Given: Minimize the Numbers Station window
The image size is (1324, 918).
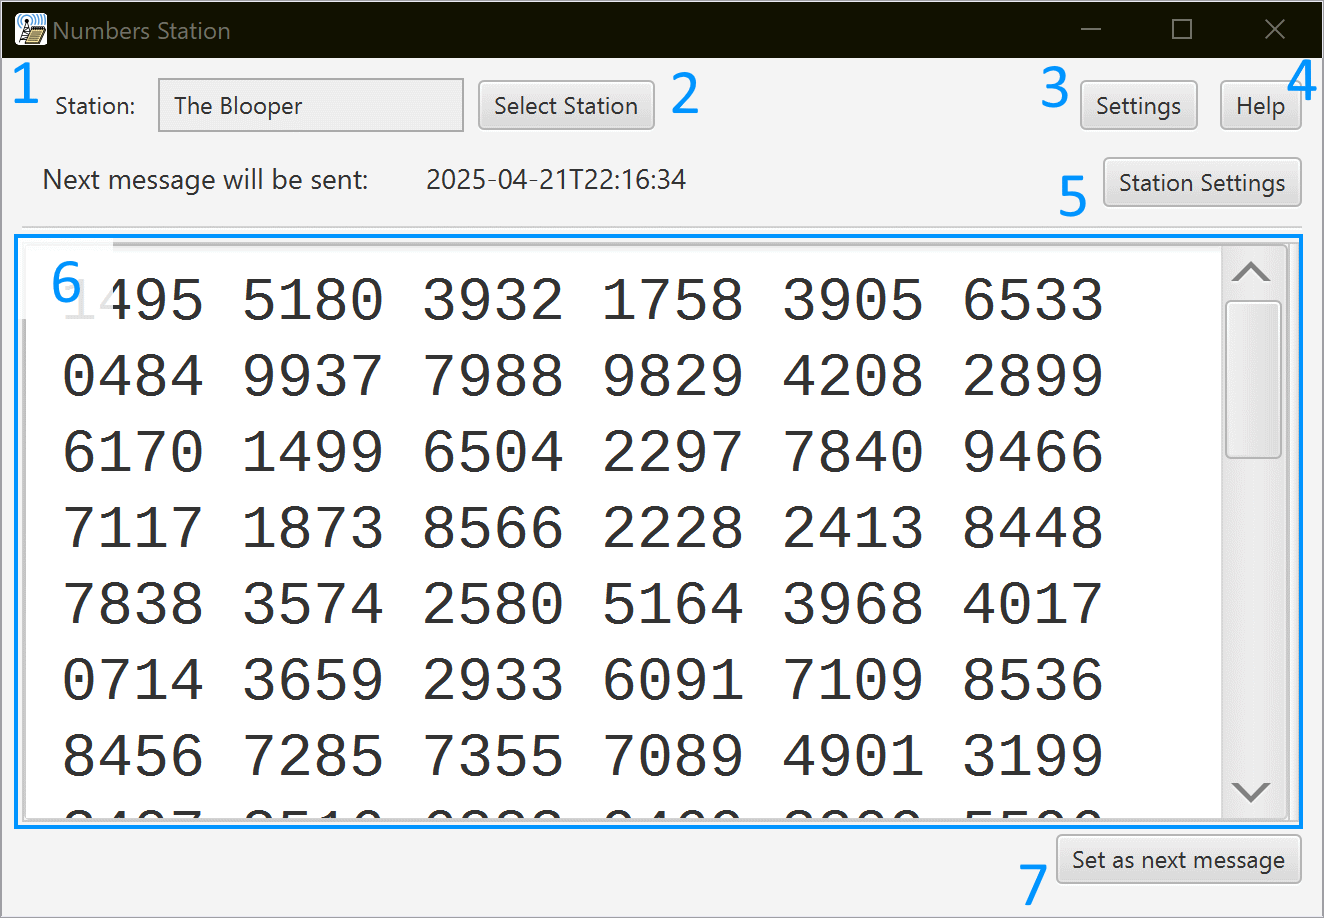Looking at the screenshot, I should [x=1090, y=30].
